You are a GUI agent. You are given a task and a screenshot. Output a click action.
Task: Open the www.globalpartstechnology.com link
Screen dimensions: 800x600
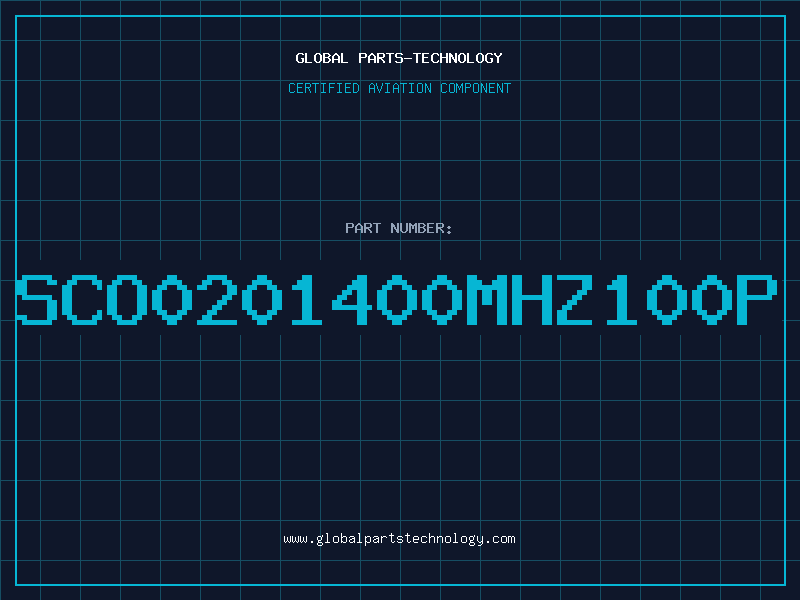click(399, 539)
